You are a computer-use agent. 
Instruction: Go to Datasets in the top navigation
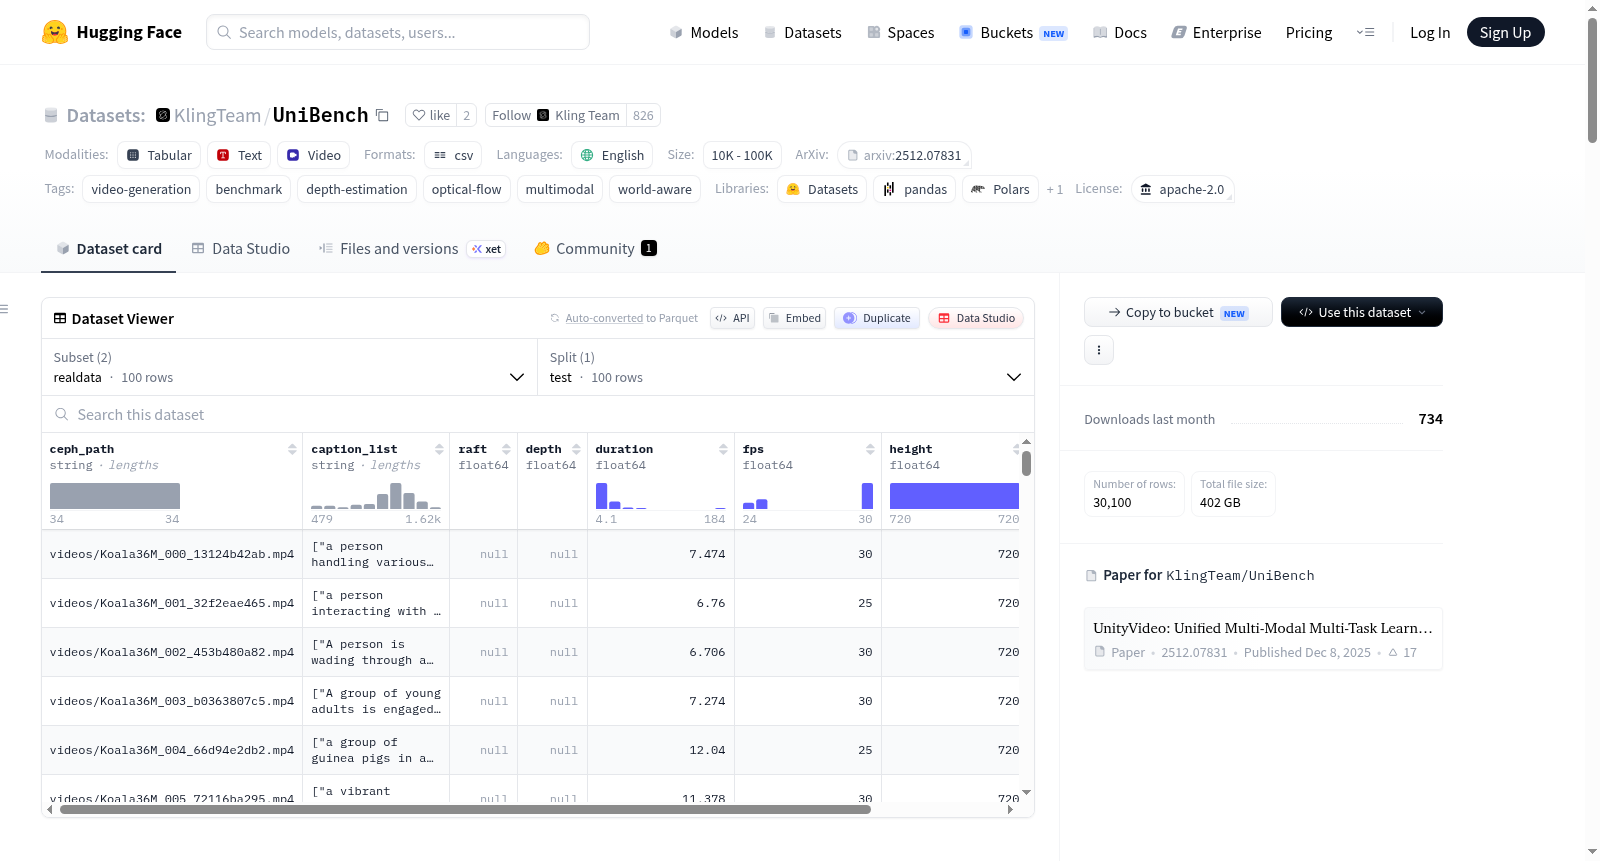[802, 32]
